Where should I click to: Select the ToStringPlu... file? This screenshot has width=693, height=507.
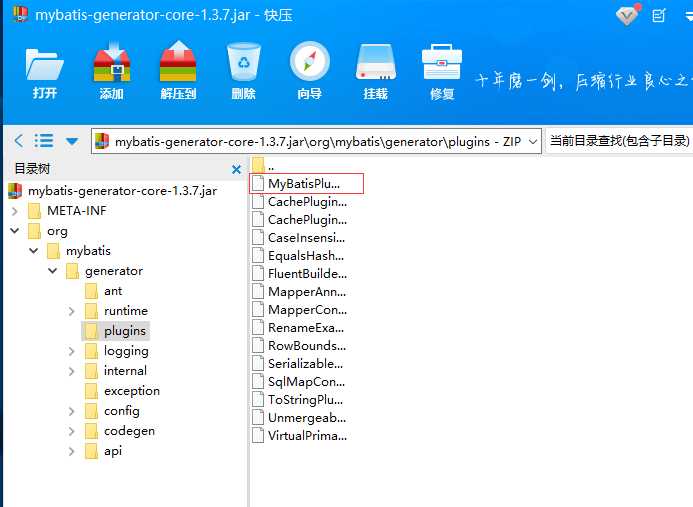click(x=298, y=400)
